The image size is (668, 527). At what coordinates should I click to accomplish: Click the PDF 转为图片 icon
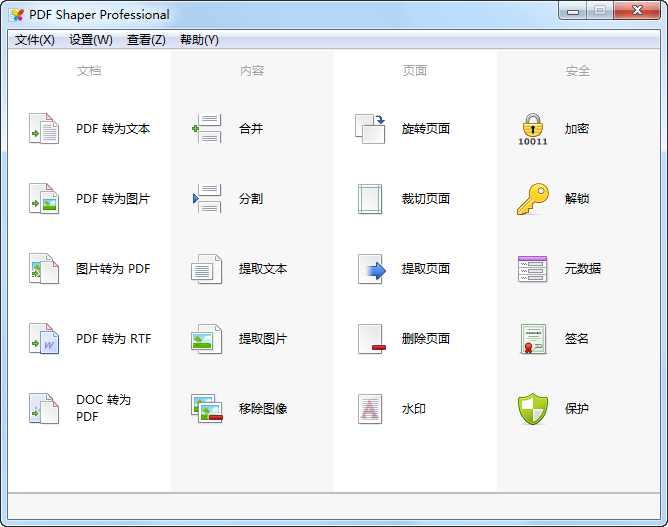click(x=44, y=199)
